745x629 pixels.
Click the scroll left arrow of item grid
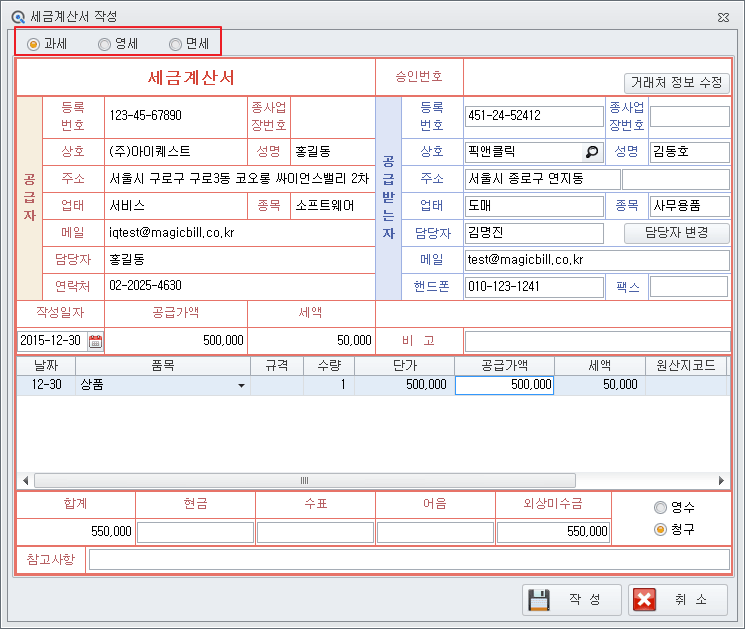(x=26, y=481)
